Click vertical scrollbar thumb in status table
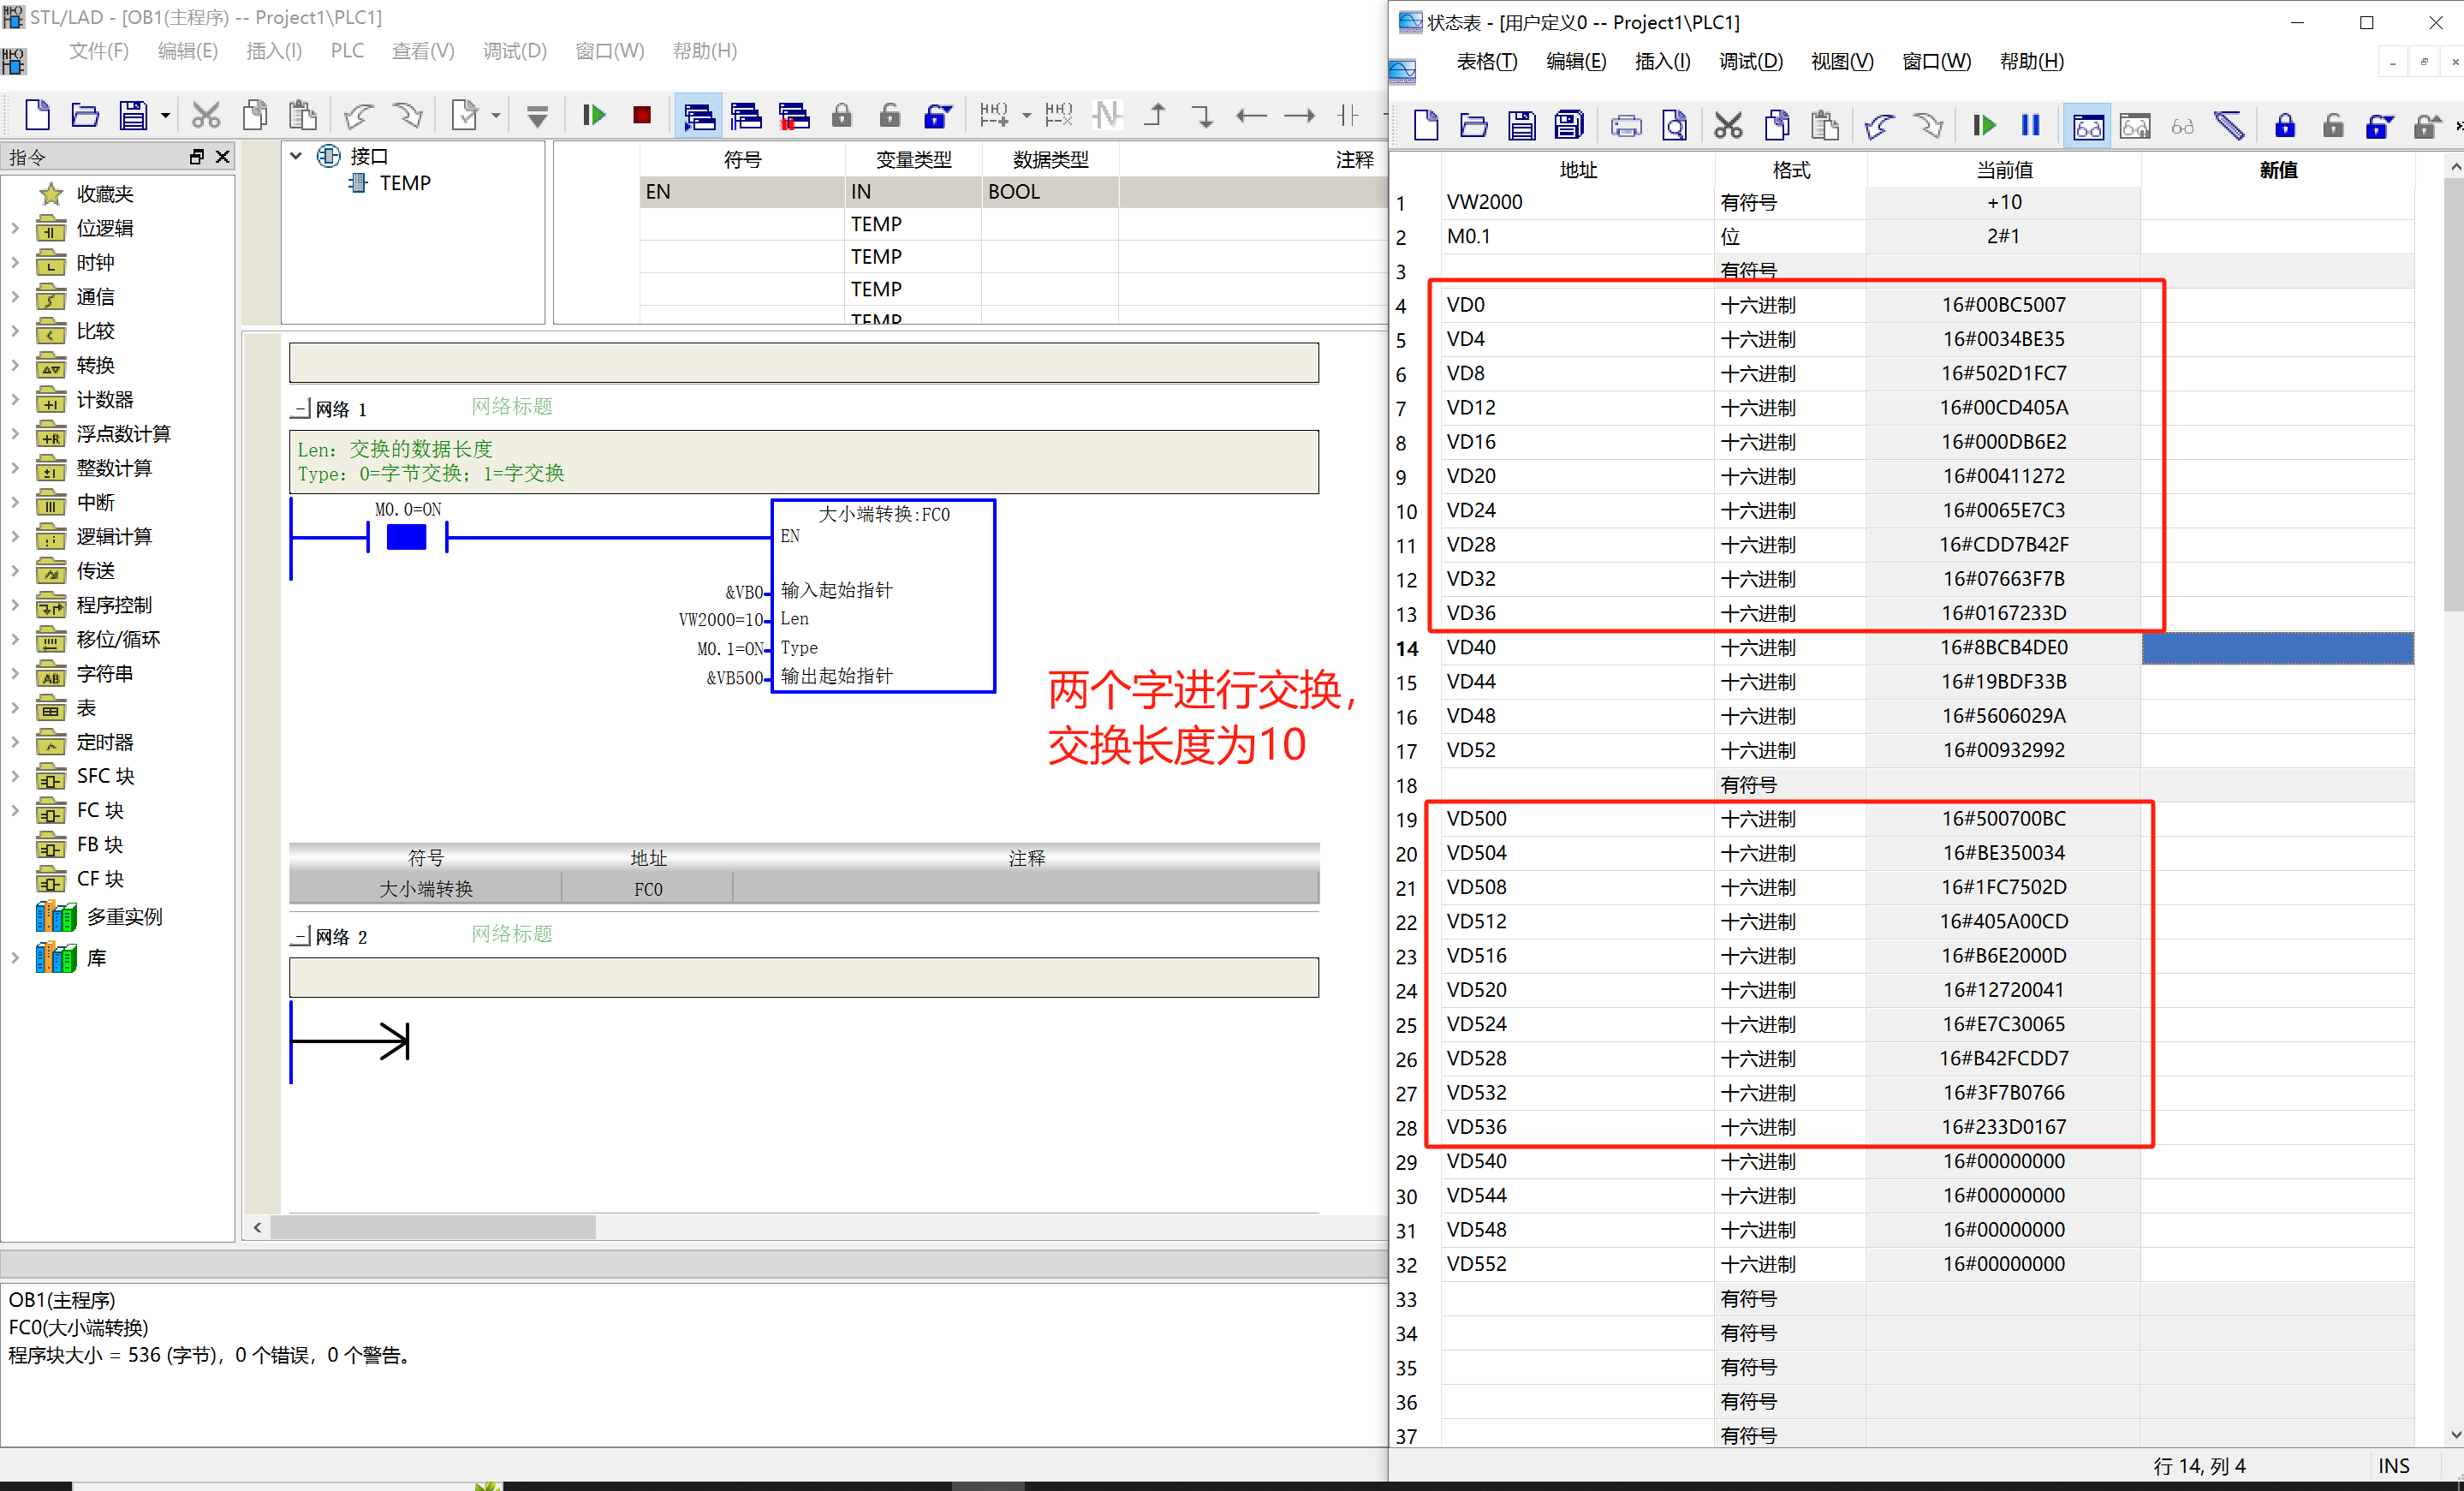The height and width of the screenshot is (1491, 2464). point(2454,395)
